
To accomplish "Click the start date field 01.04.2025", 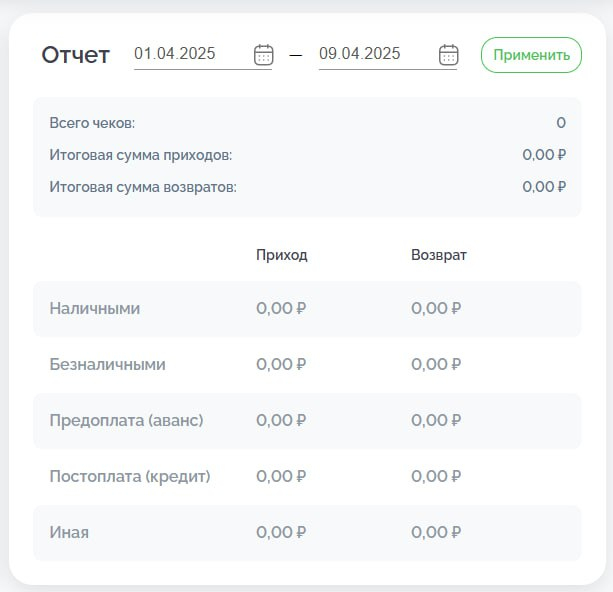I will tap(175, 54).
